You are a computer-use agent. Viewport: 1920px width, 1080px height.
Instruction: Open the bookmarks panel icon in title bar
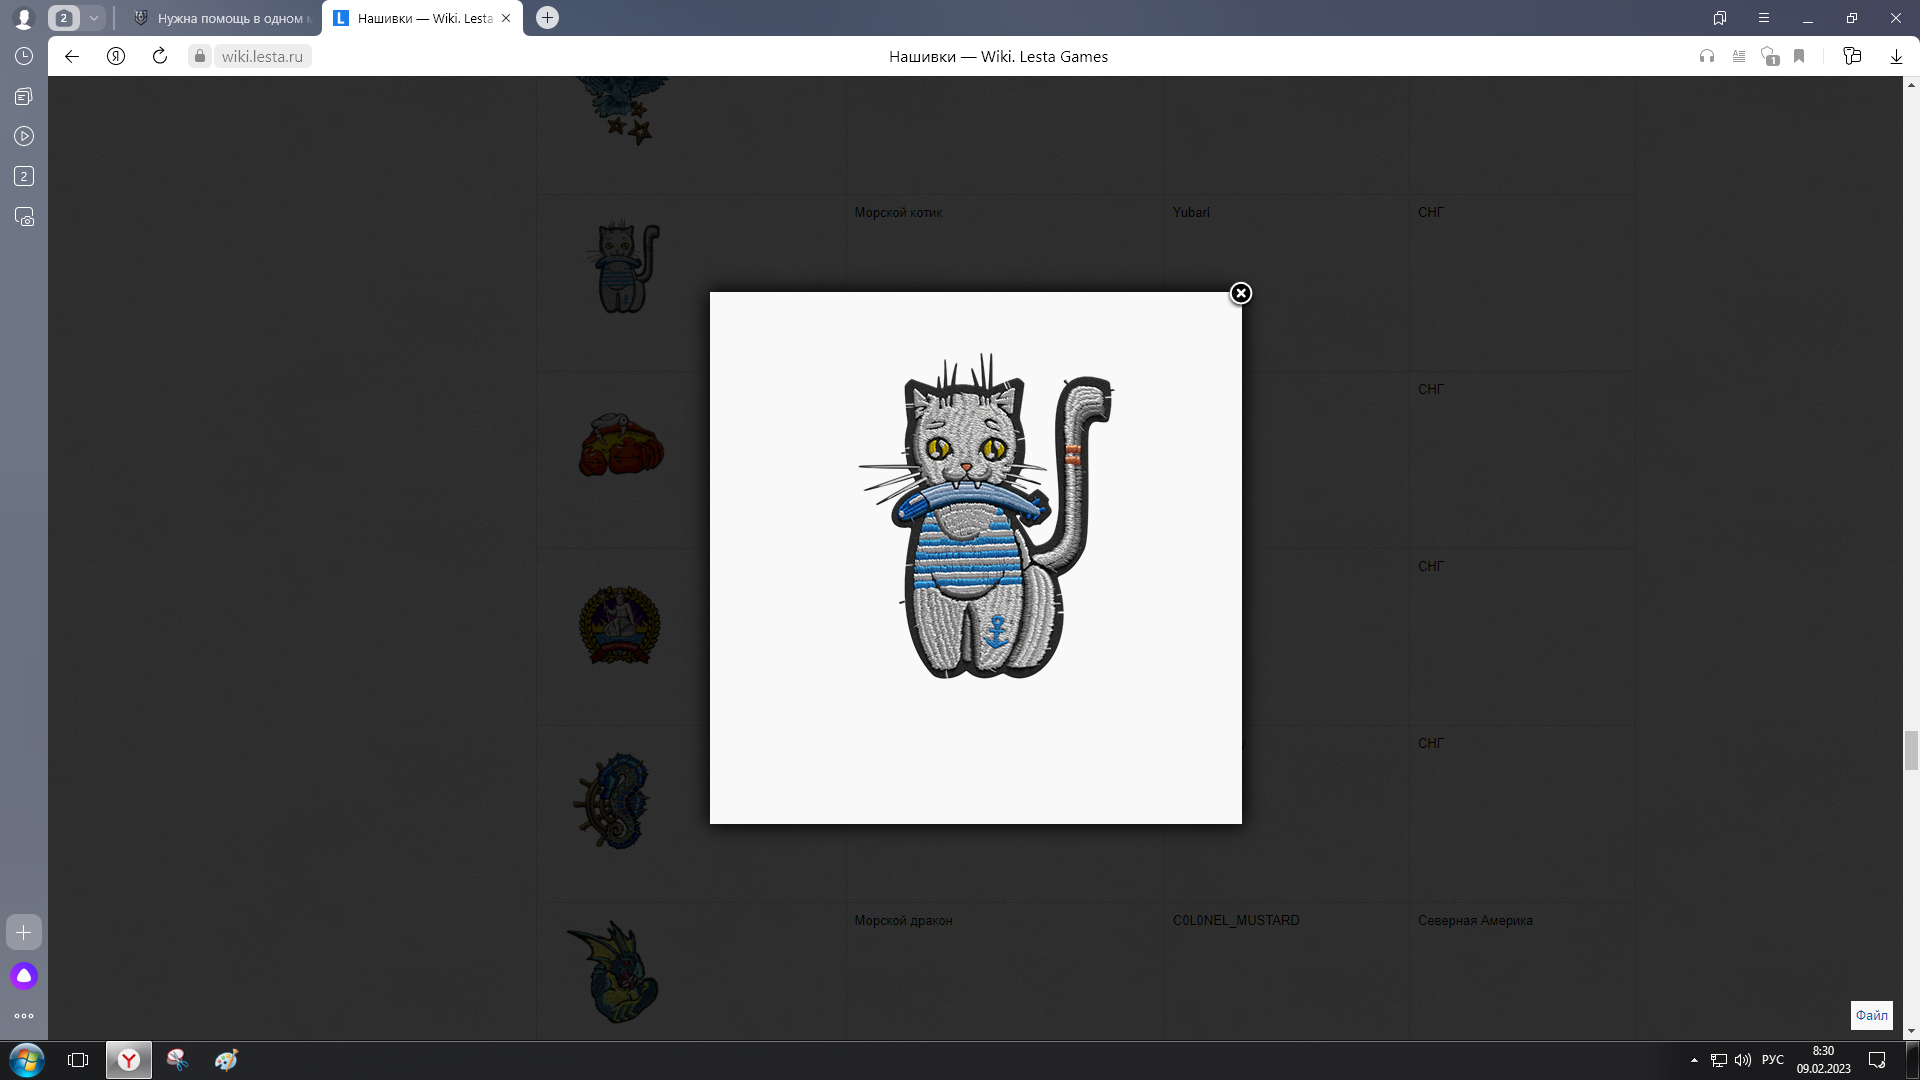(x=1720, y=18)
